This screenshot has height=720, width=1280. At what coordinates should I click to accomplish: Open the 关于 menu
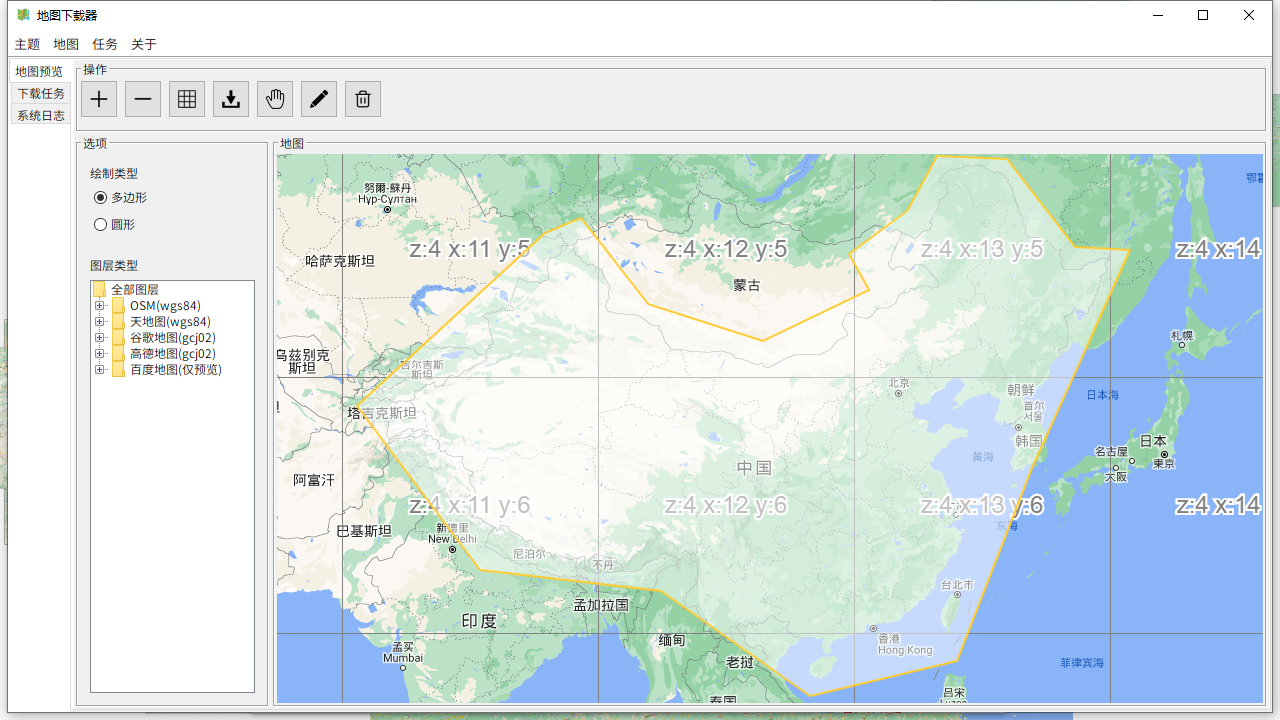[x=144, y=44]
